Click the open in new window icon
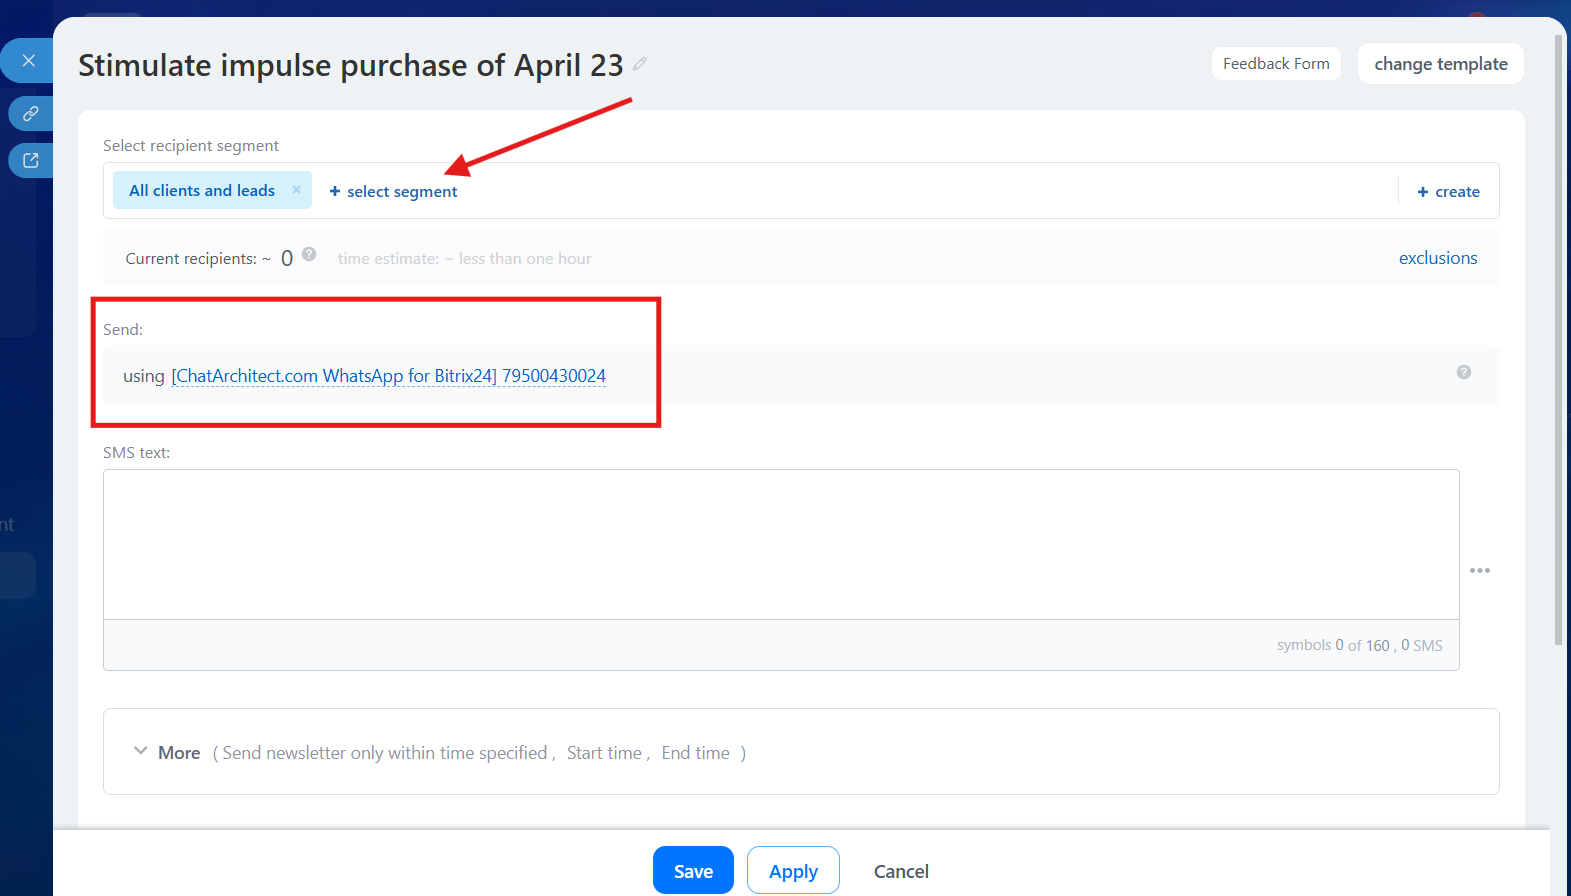 [x=31, y=160]
